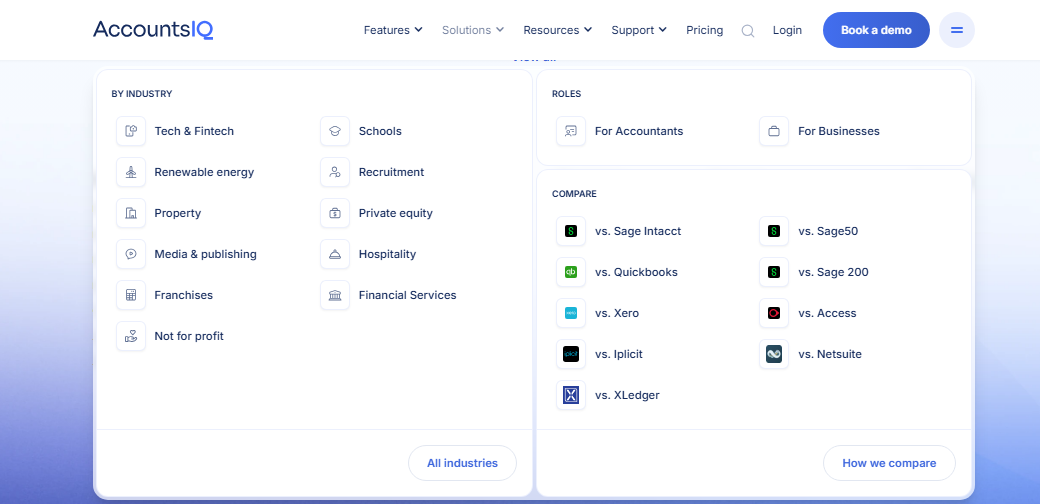Viewport: 1040px width, 504px height.
Task: Open the Franchises text link
Action: (184, 295)
